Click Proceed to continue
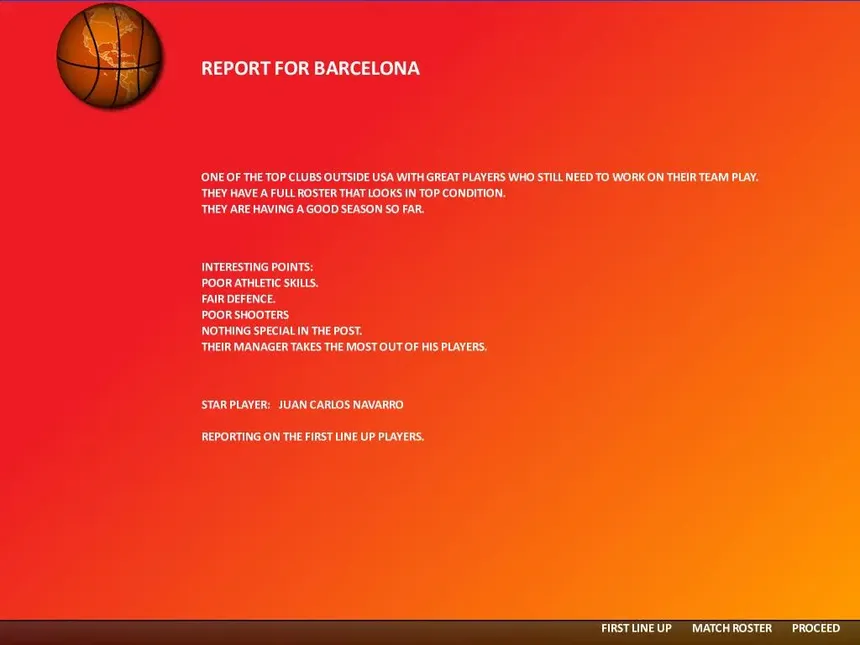Screen dimensions: 860x645 pos(816,628)
